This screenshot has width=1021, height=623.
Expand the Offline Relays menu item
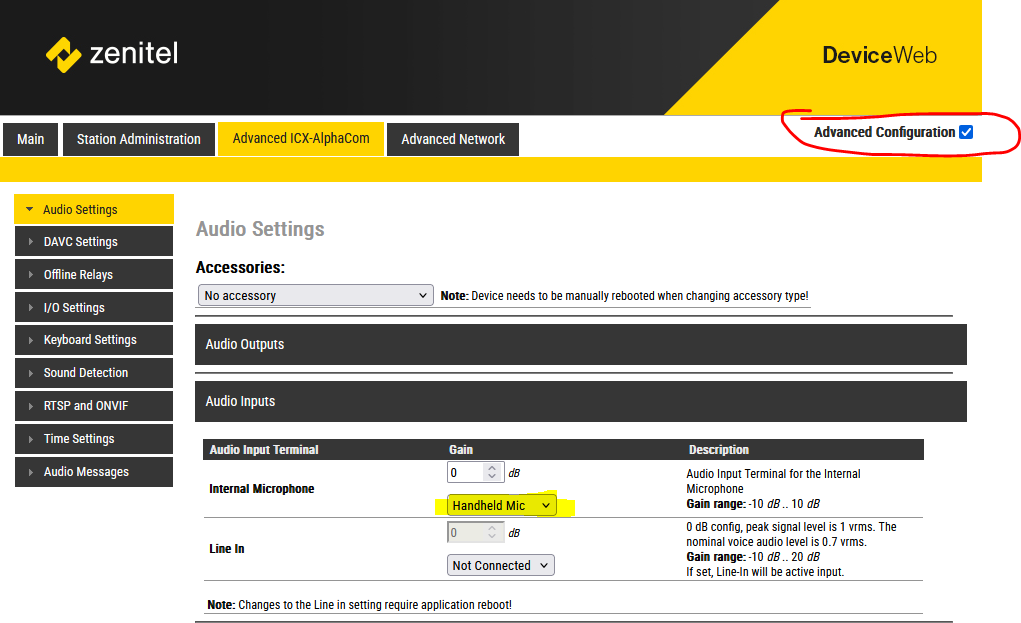tap(93, 275)
